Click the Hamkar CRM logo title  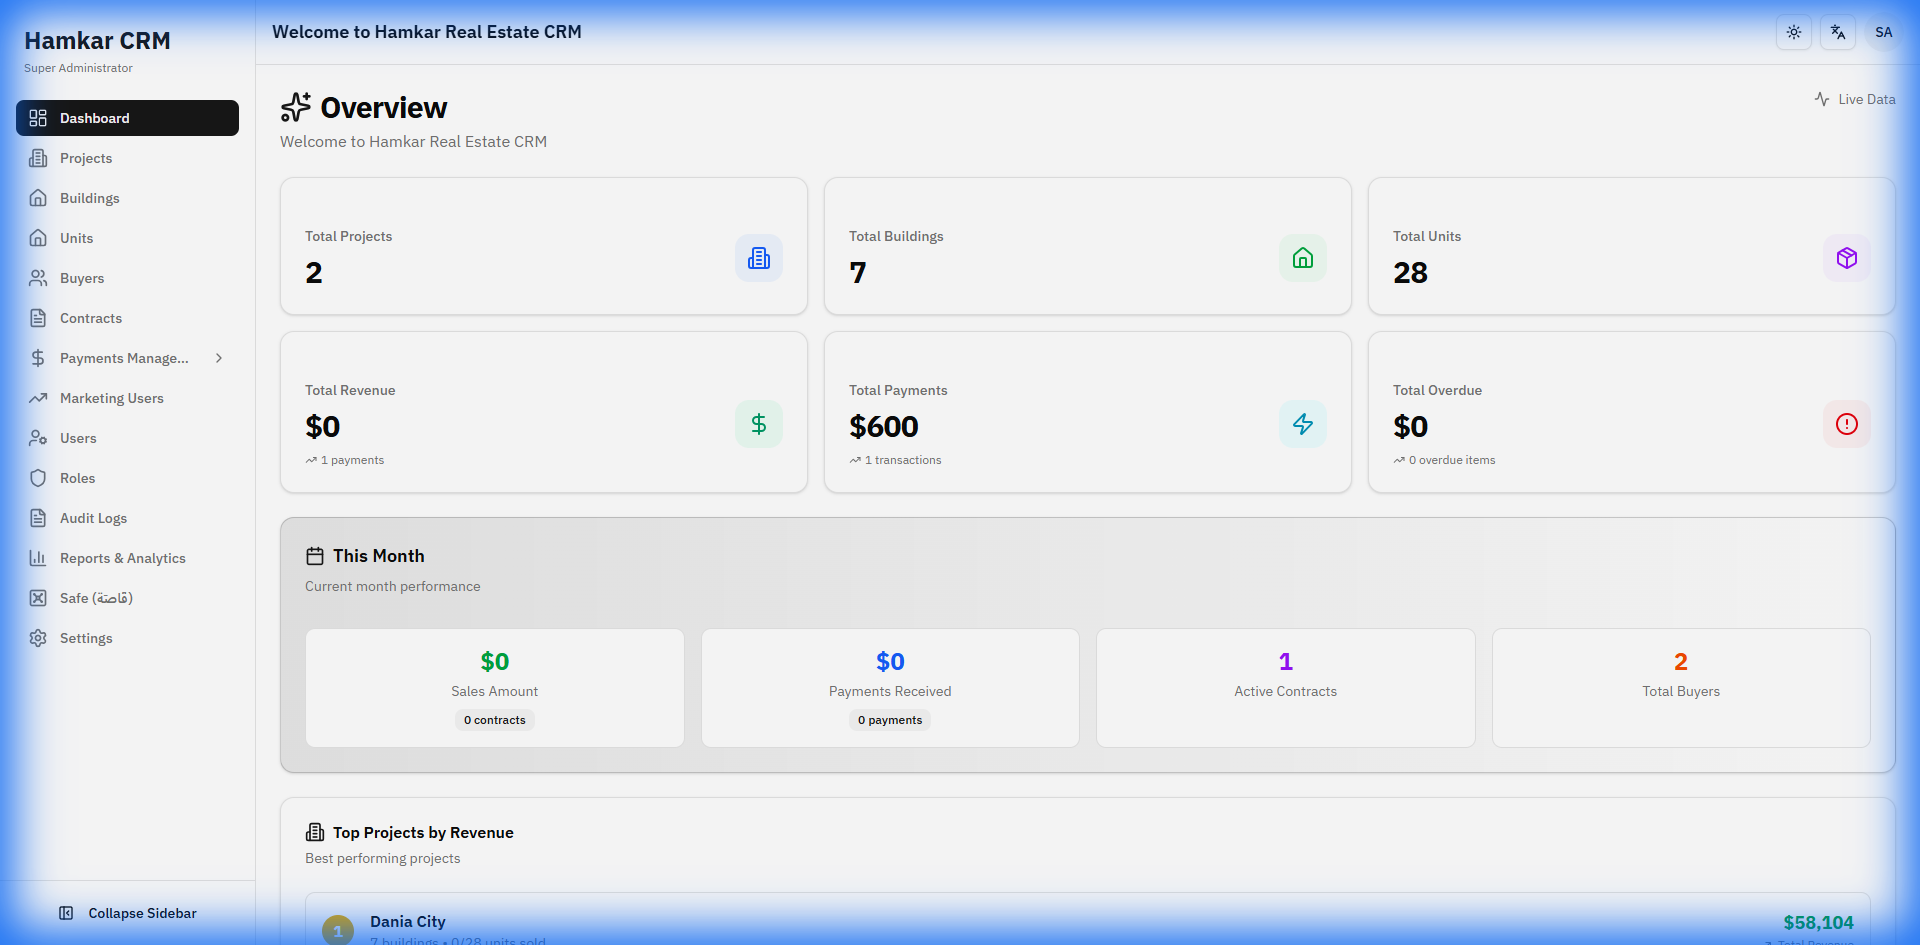pos(97,41)
